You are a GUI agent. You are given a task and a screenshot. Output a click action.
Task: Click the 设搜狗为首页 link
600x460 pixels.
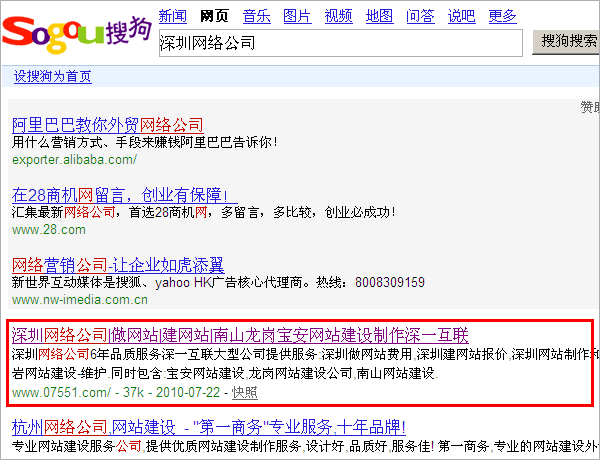[x=52, y=77]
